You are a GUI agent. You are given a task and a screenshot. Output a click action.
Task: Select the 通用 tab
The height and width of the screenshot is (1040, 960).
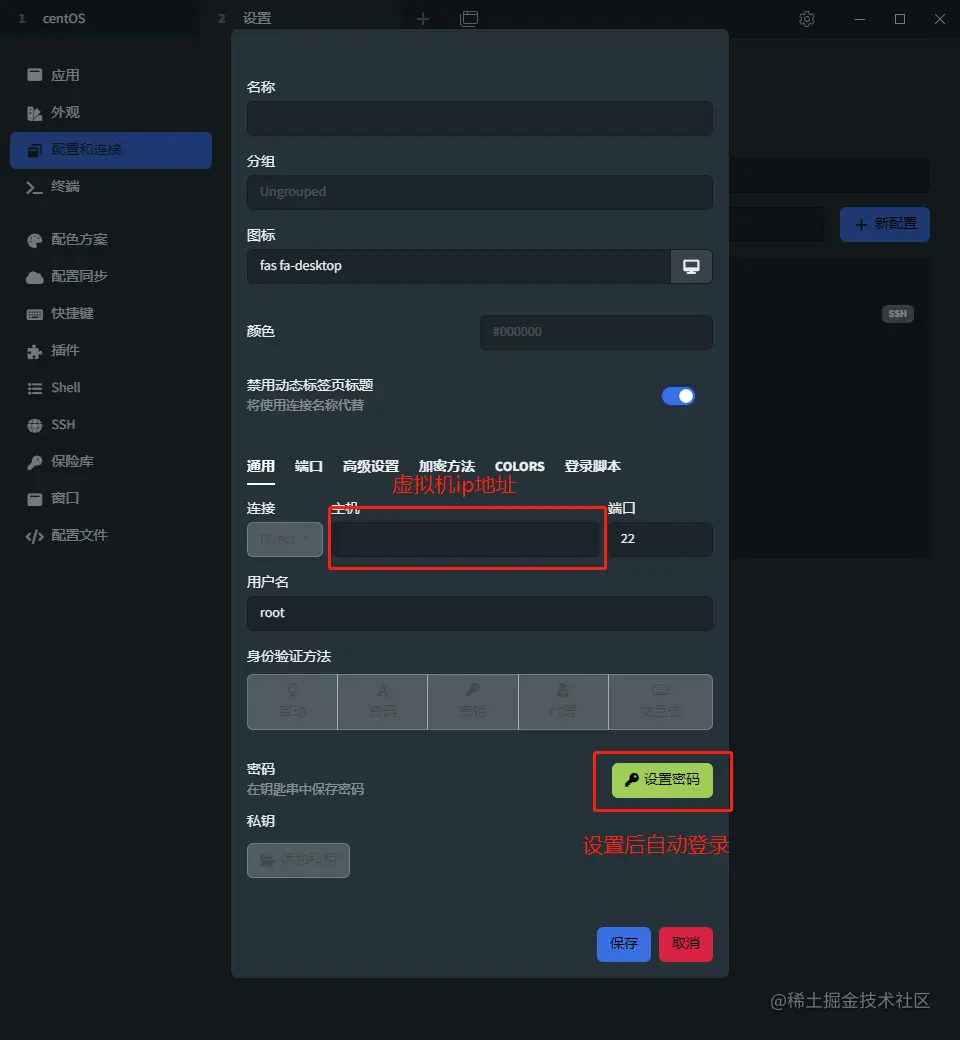point(261,466)
